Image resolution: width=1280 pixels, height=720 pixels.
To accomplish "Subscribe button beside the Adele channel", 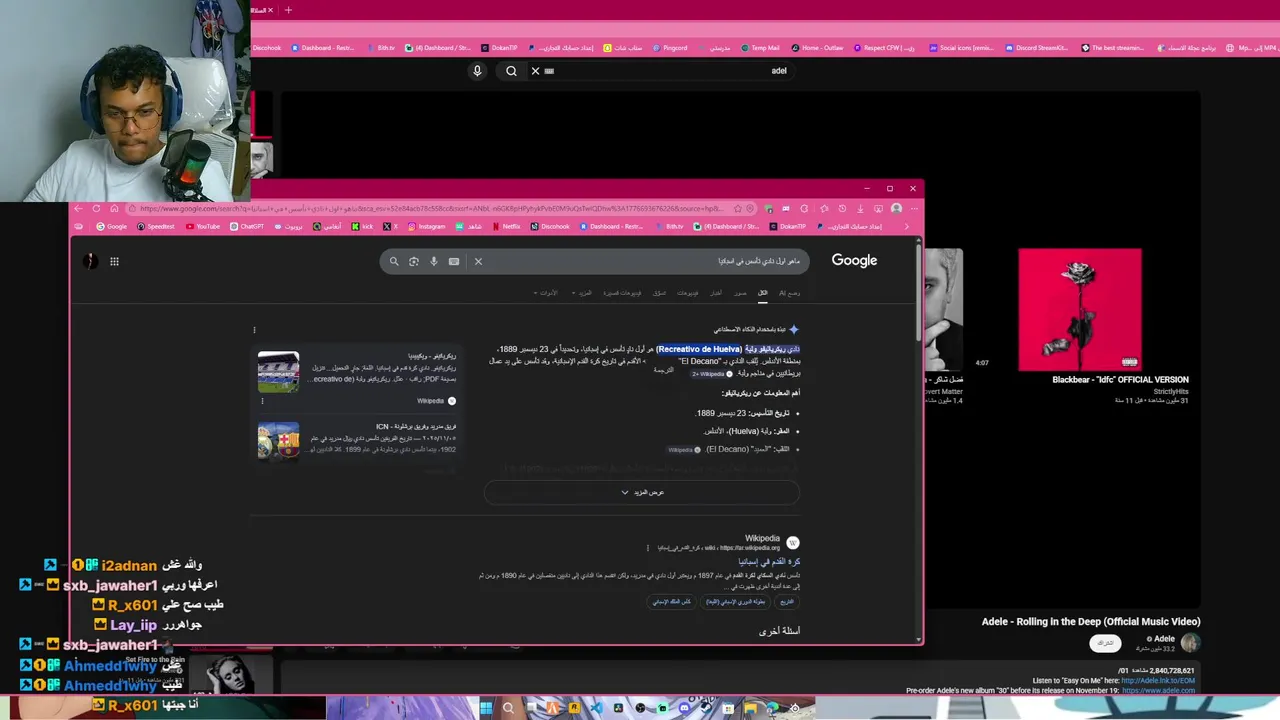I will tap(1105, 643).
